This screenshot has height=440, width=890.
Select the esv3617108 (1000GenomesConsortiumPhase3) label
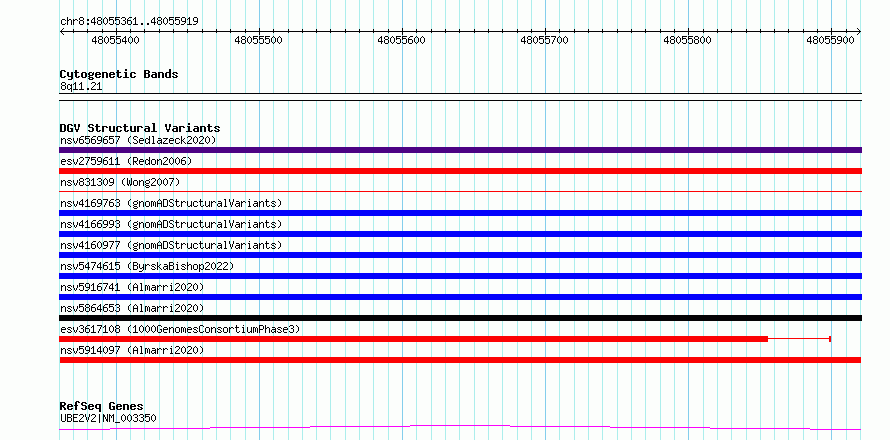[180, 329]
